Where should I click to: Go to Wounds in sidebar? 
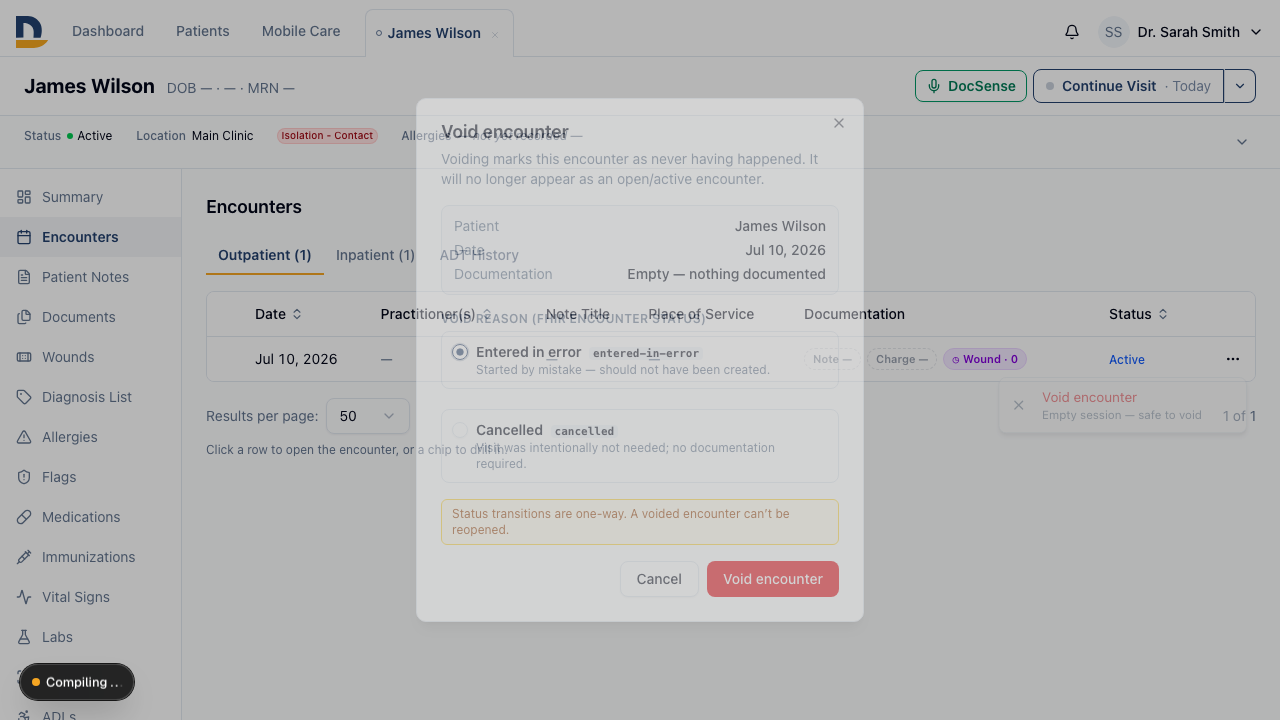coord(90,357)
